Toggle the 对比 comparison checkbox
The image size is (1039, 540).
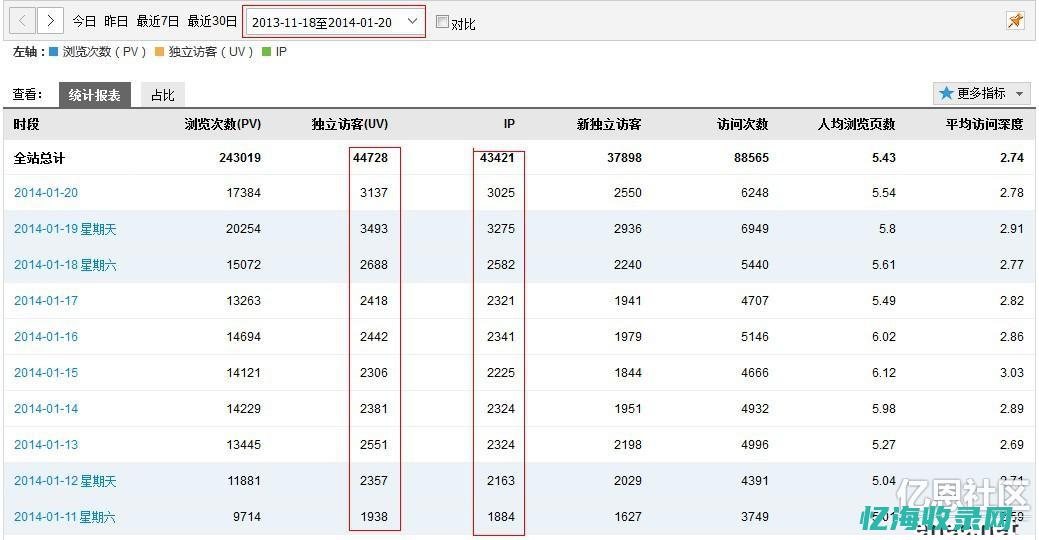pyautogui.click(x=443, y=22)
